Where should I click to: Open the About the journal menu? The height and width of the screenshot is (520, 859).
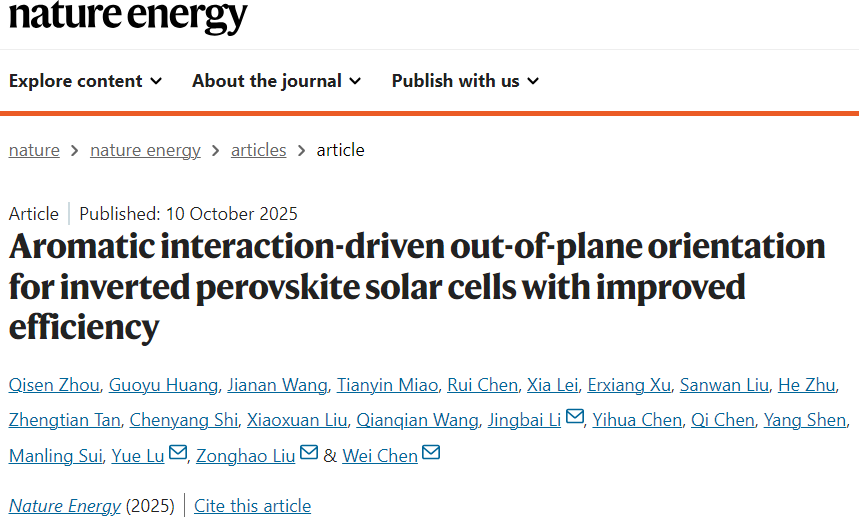(276, 81)
